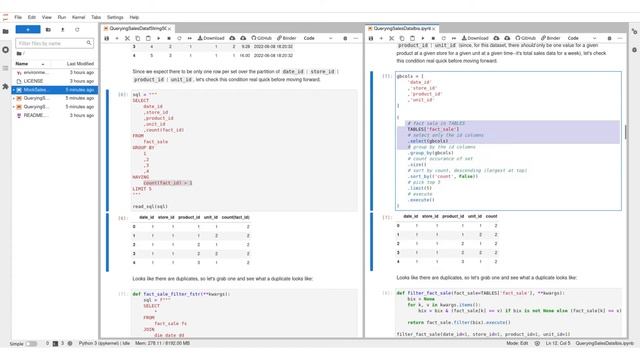This screenshot has height=360, width=640.
Task: Open the Edit menu
Action: click(x=31, y=17)
